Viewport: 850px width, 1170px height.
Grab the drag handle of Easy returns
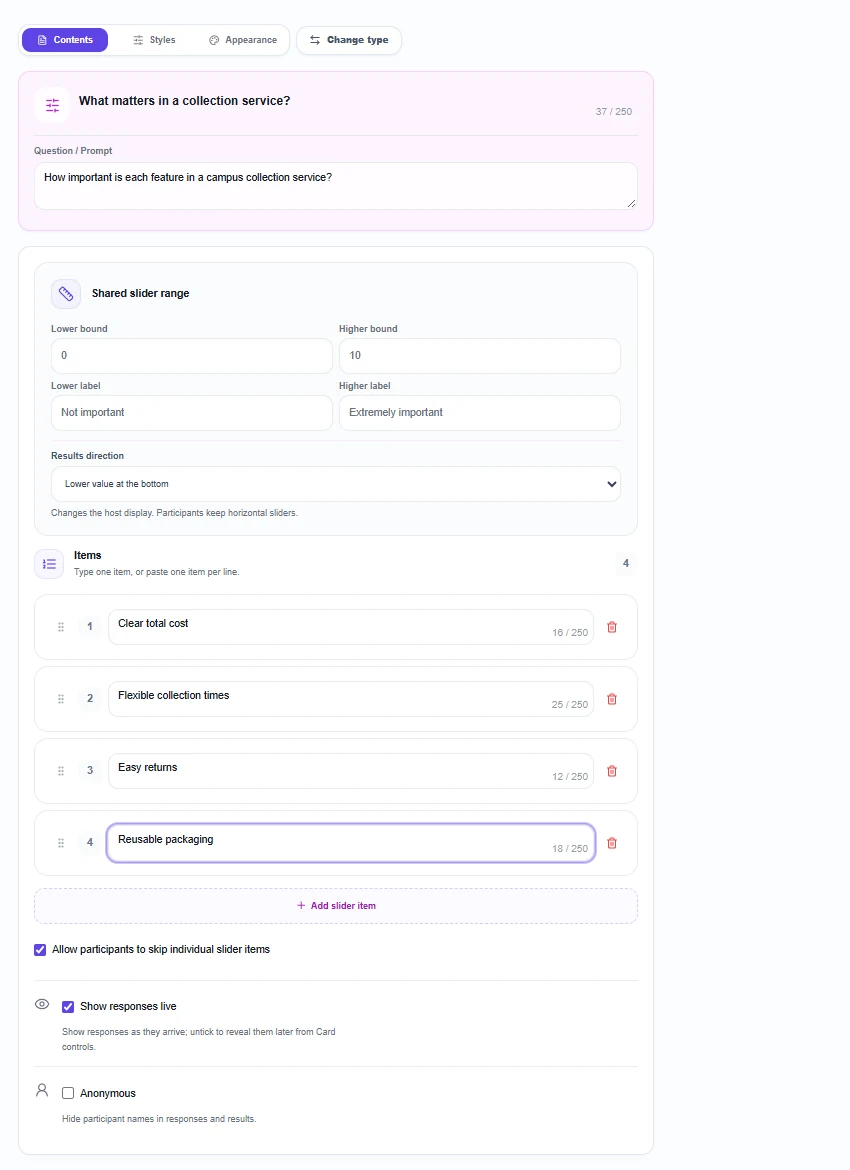[61, 772]
